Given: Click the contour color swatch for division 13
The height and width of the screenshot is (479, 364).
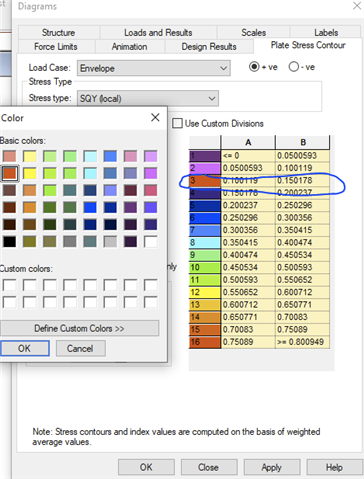Looking at the screenshot, I should 205,305.
